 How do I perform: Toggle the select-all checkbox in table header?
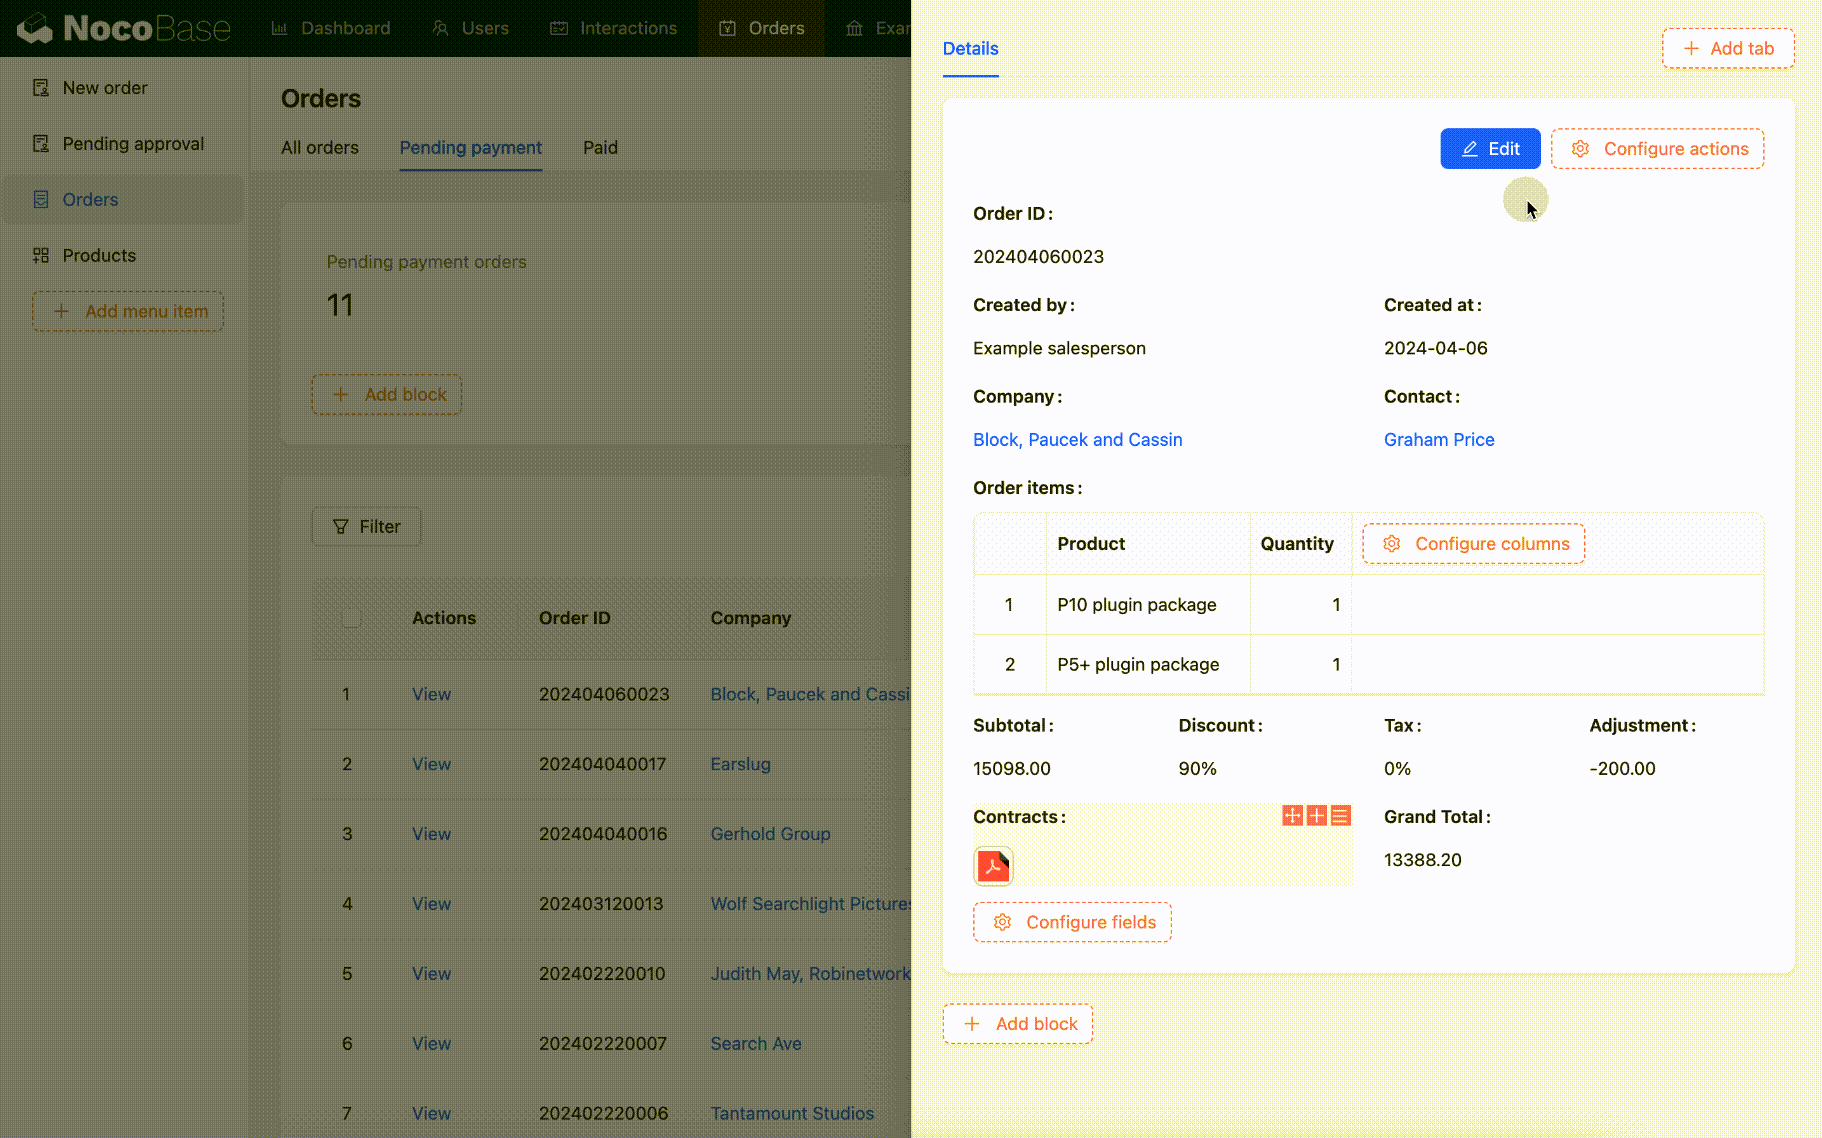coord(351,618)
